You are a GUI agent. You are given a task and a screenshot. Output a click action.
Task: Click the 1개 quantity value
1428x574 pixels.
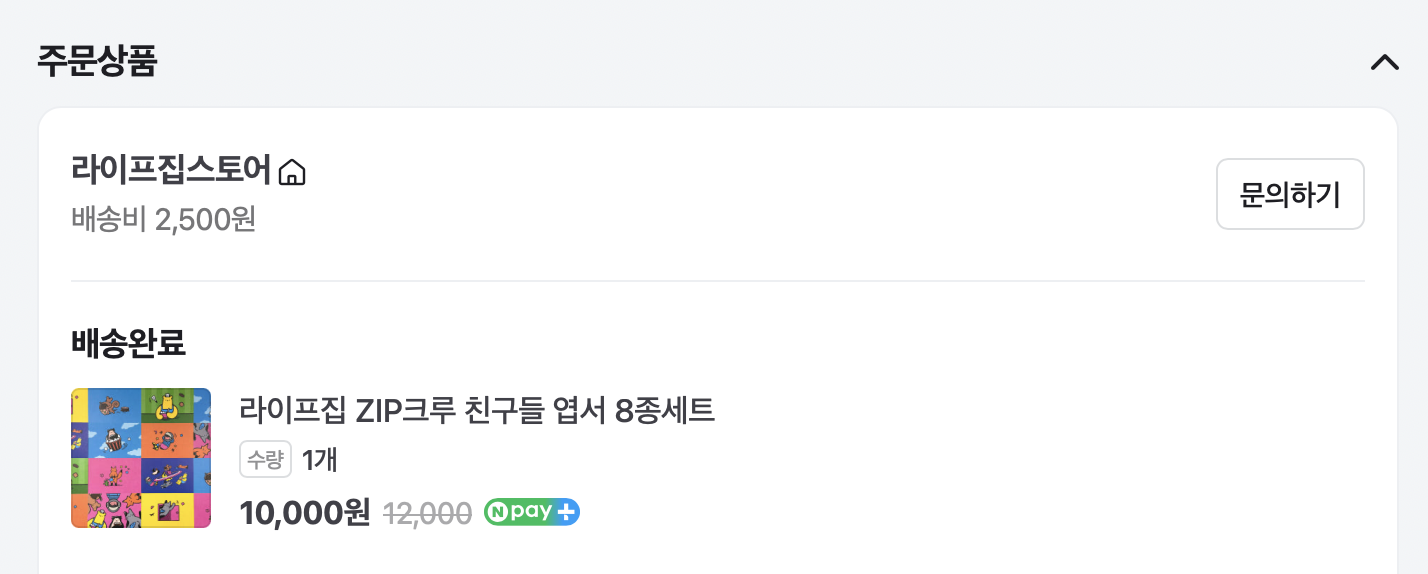coord(320,459)
